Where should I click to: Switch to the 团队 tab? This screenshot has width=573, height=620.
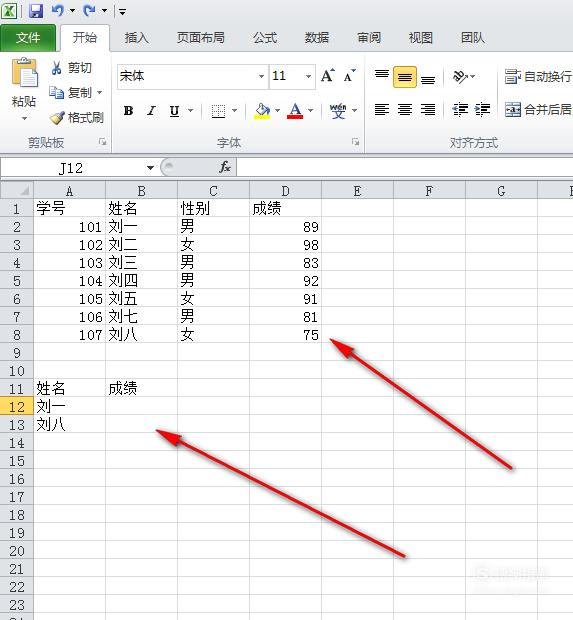473,38
